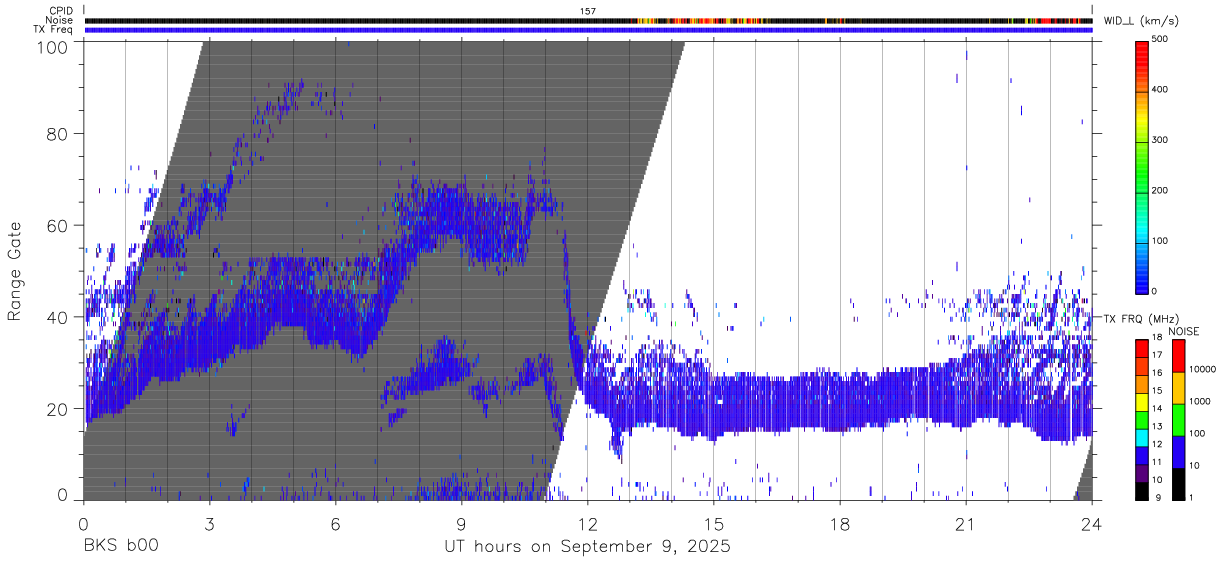Click the red swatch in the TX FRQ legend
1228x567 pixels.
(x=1142, y=348)
